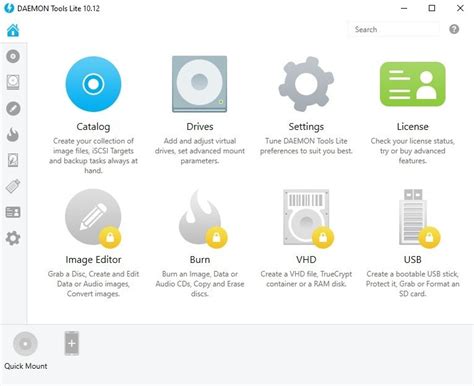Click the License heading text
The image size is (474, 386).
[413, 127]
